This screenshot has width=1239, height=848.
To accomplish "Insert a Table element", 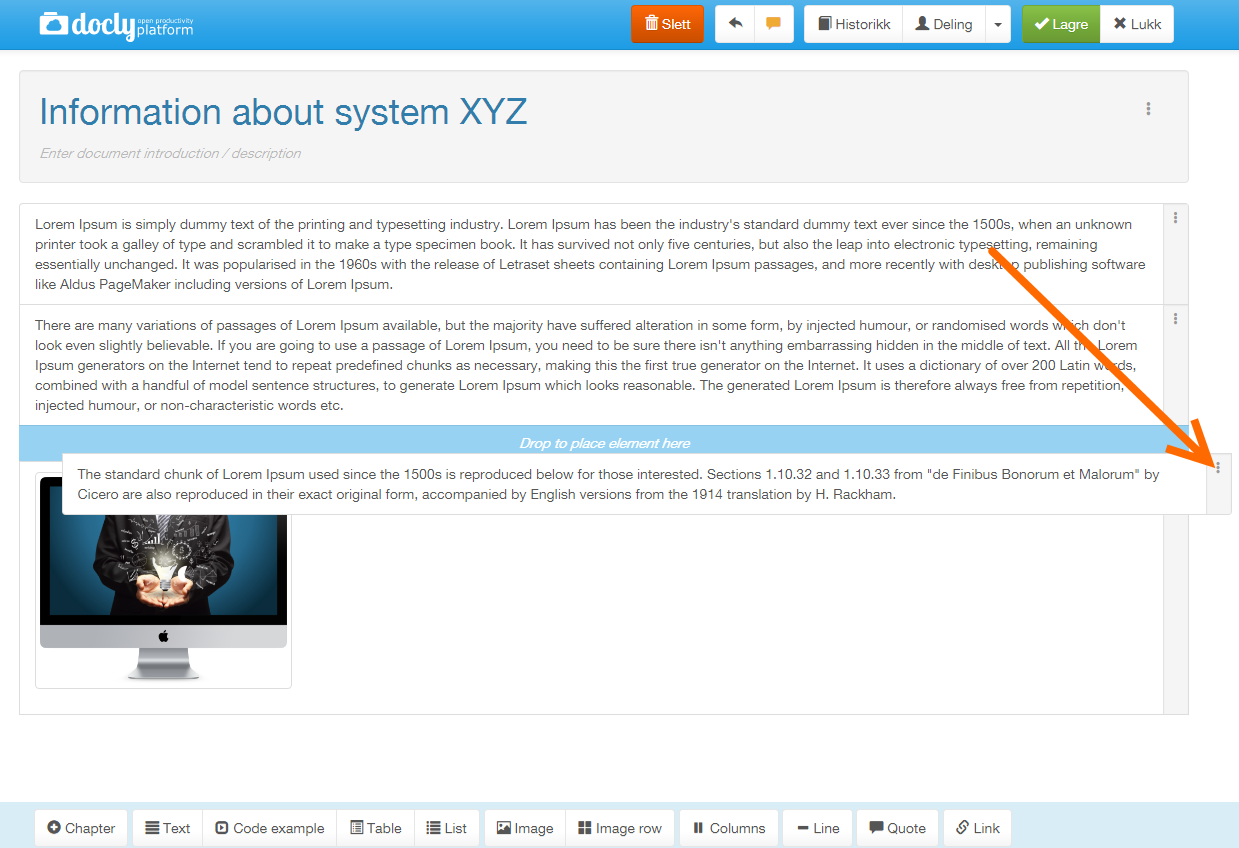I will click(x=376, y=828).
